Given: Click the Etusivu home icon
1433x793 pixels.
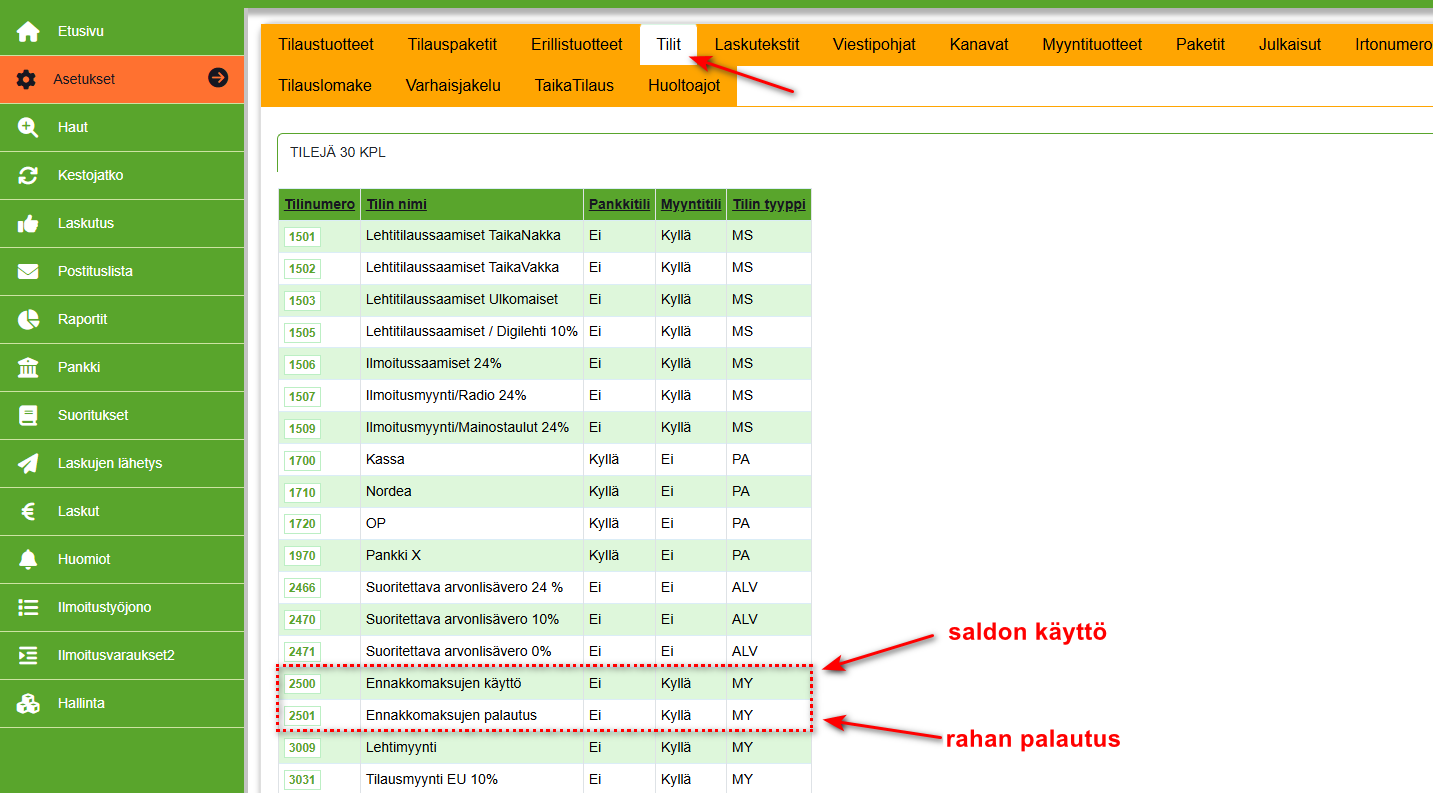Looking at the screenshot, I should point(28,31).
